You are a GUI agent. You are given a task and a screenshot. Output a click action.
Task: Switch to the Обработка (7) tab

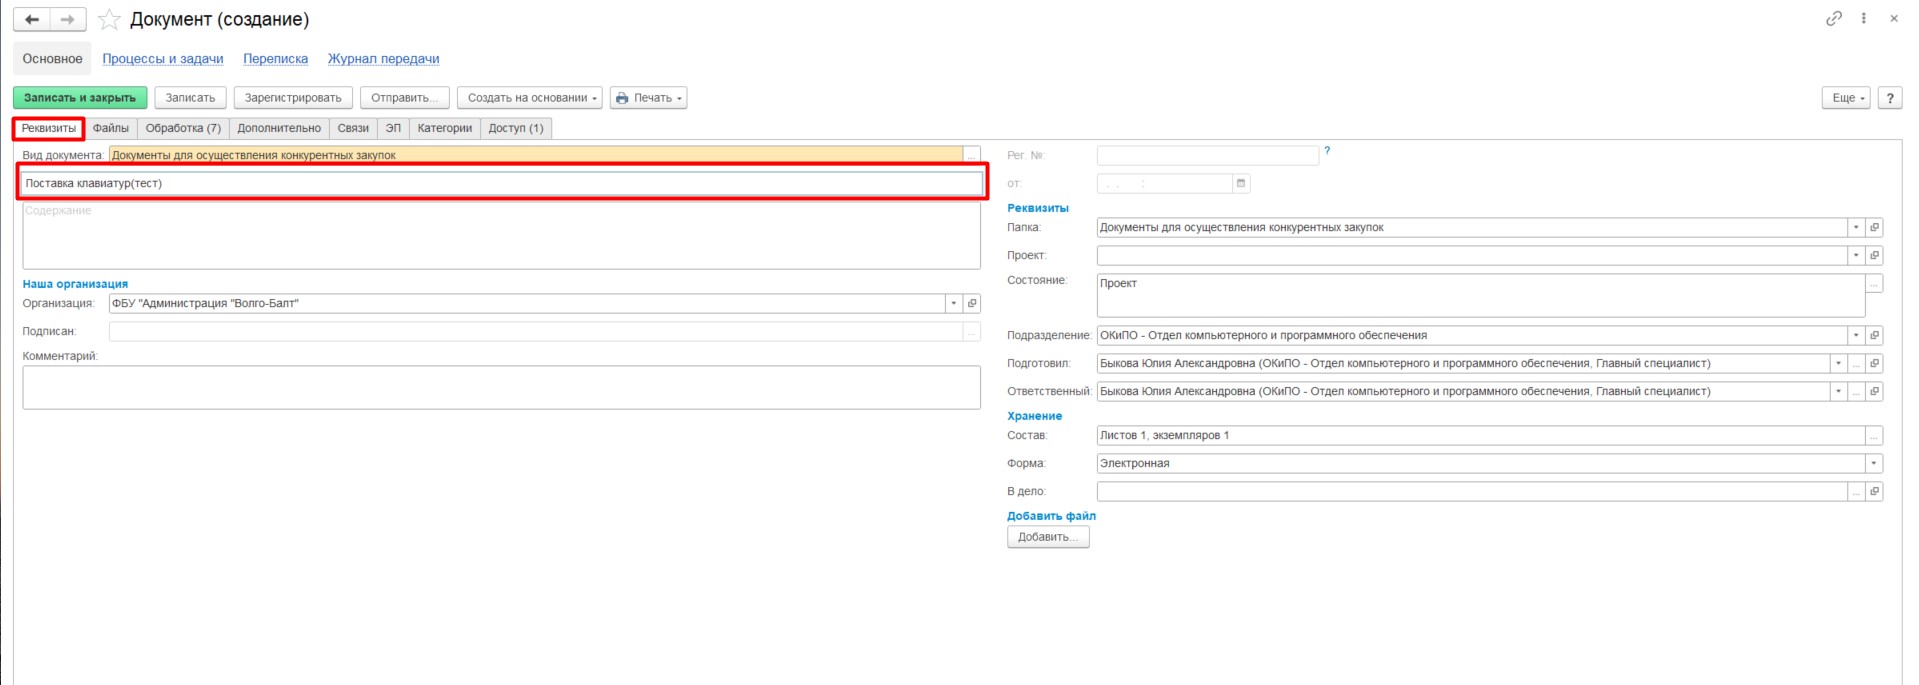click(183, 128)
